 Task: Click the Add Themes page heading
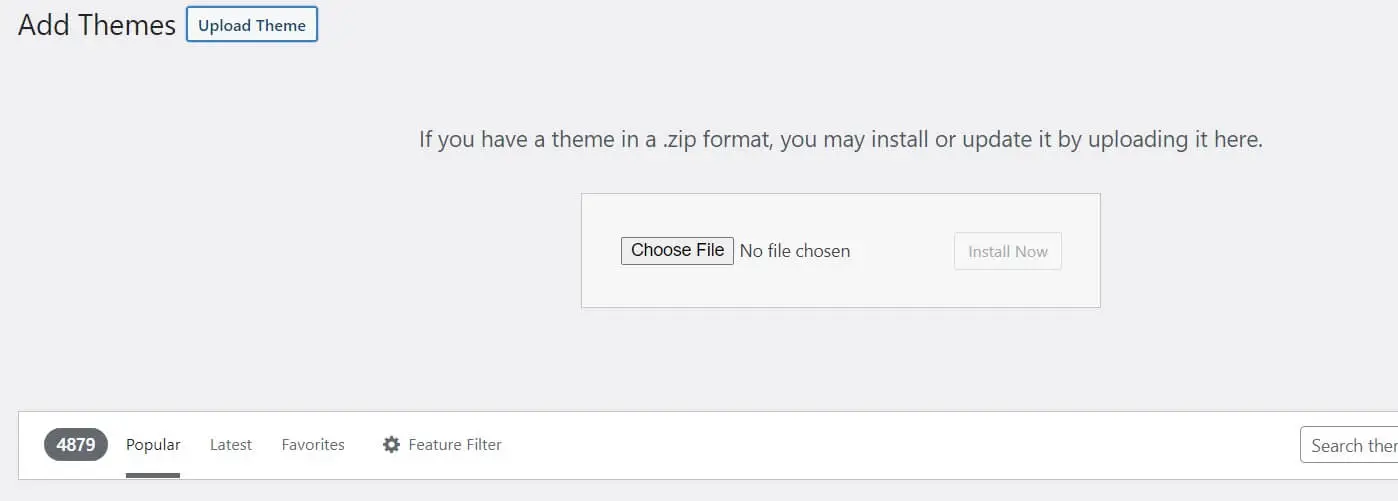tap(97, 25)
